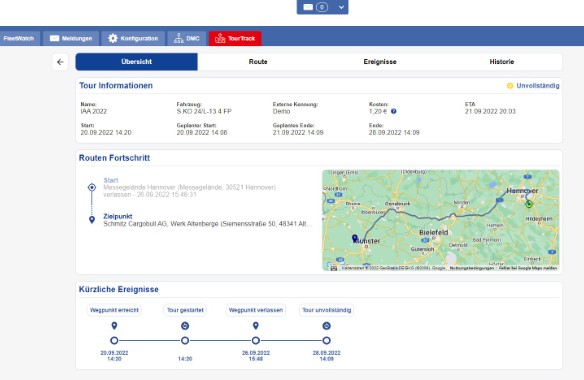Select the Zielpunkt pin icon
The height and width of the screenshot is (380, 584).
coord(92,220)
